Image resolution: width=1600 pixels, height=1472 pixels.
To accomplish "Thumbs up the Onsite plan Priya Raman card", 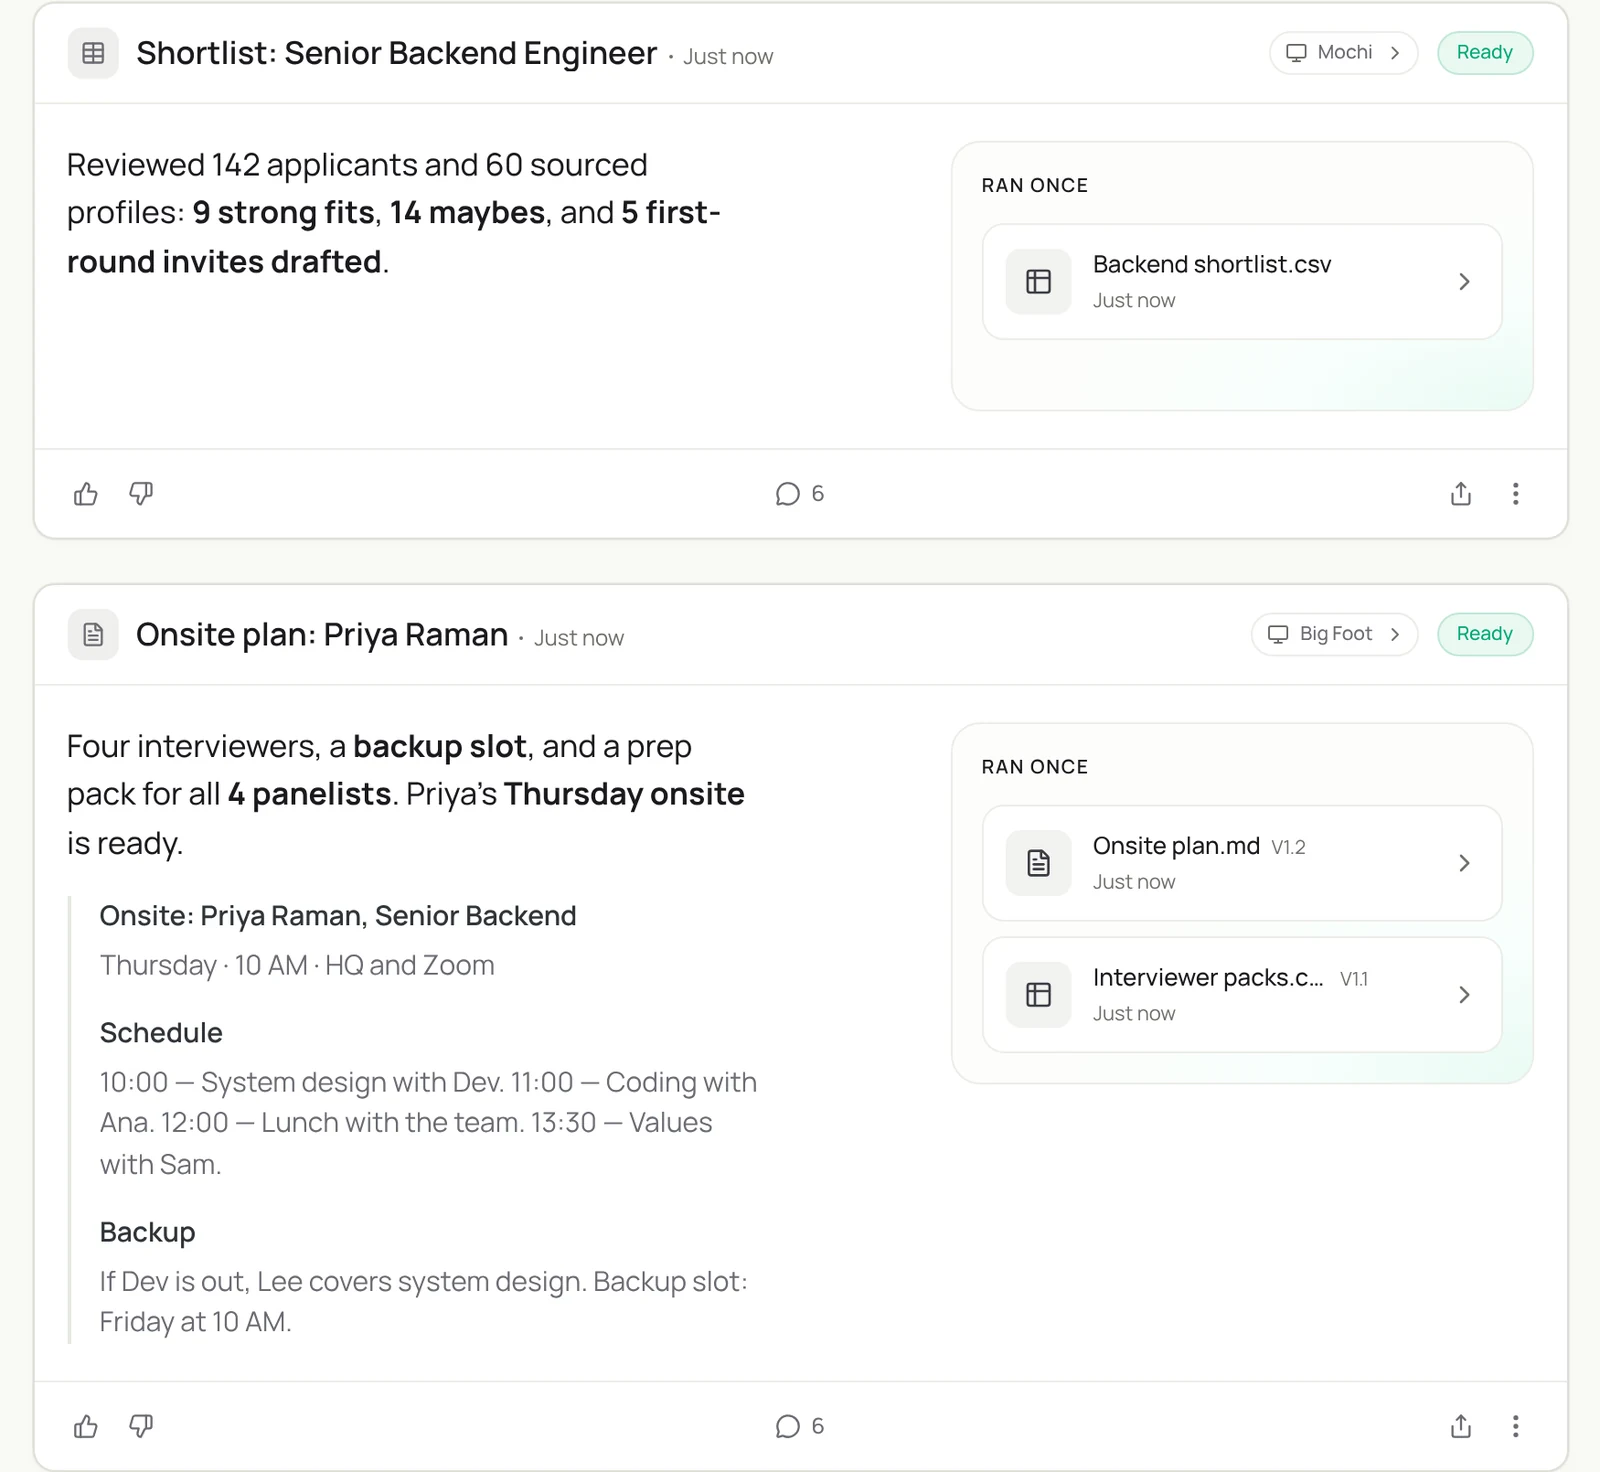I will point(86,1426).
